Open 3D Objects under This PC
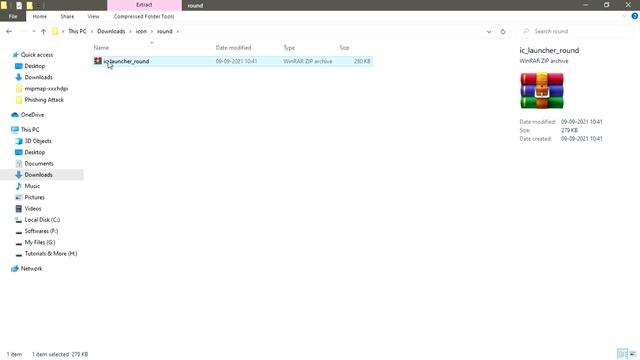Image resolution: width=640 pixels, height=360 pixels. tap(38, 141)
